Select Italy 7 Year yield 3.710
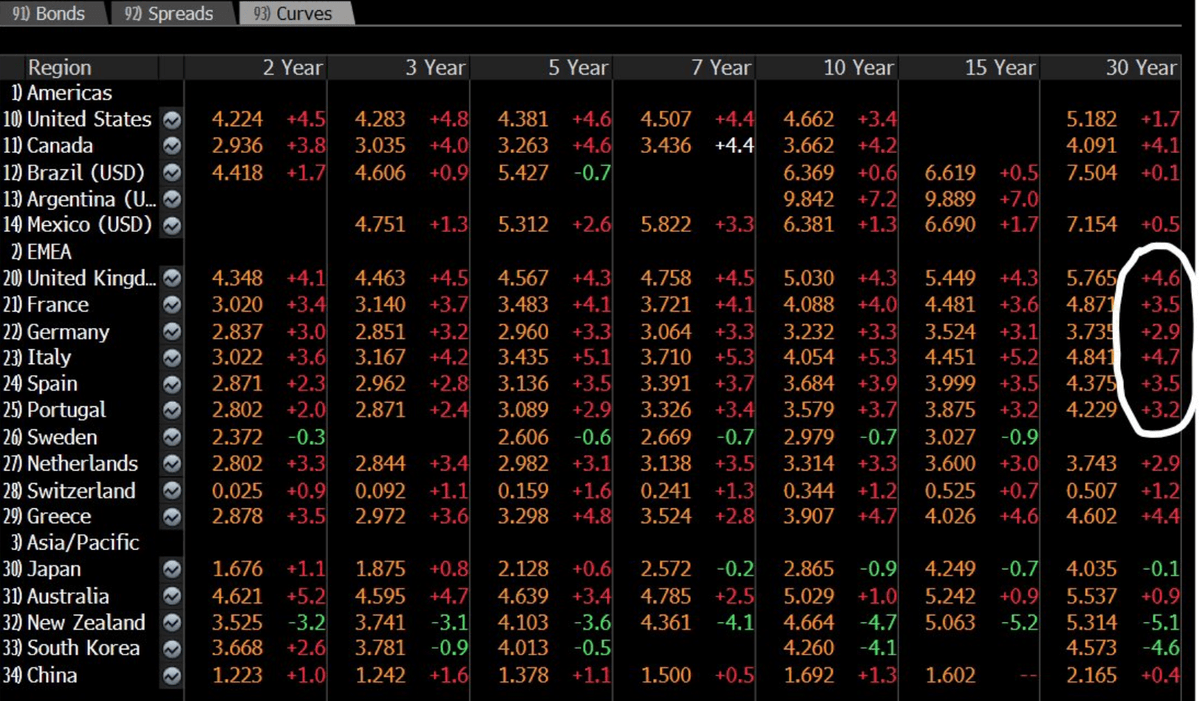This screenshot has height=701, width=1200. [x=666, y=358]
